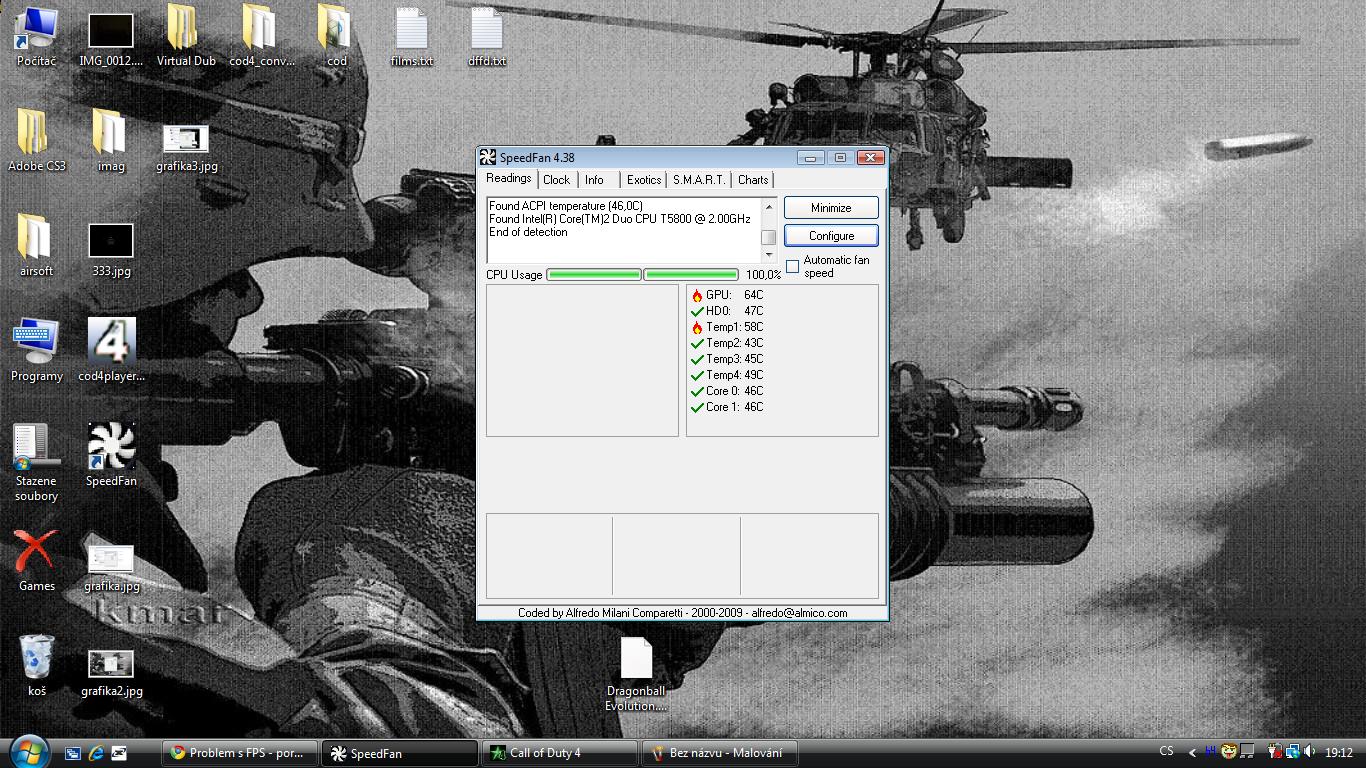Click the SpeedFan taskbar button
The height and width of the screenshot is (768, 1366).
[x=400, y=753]
